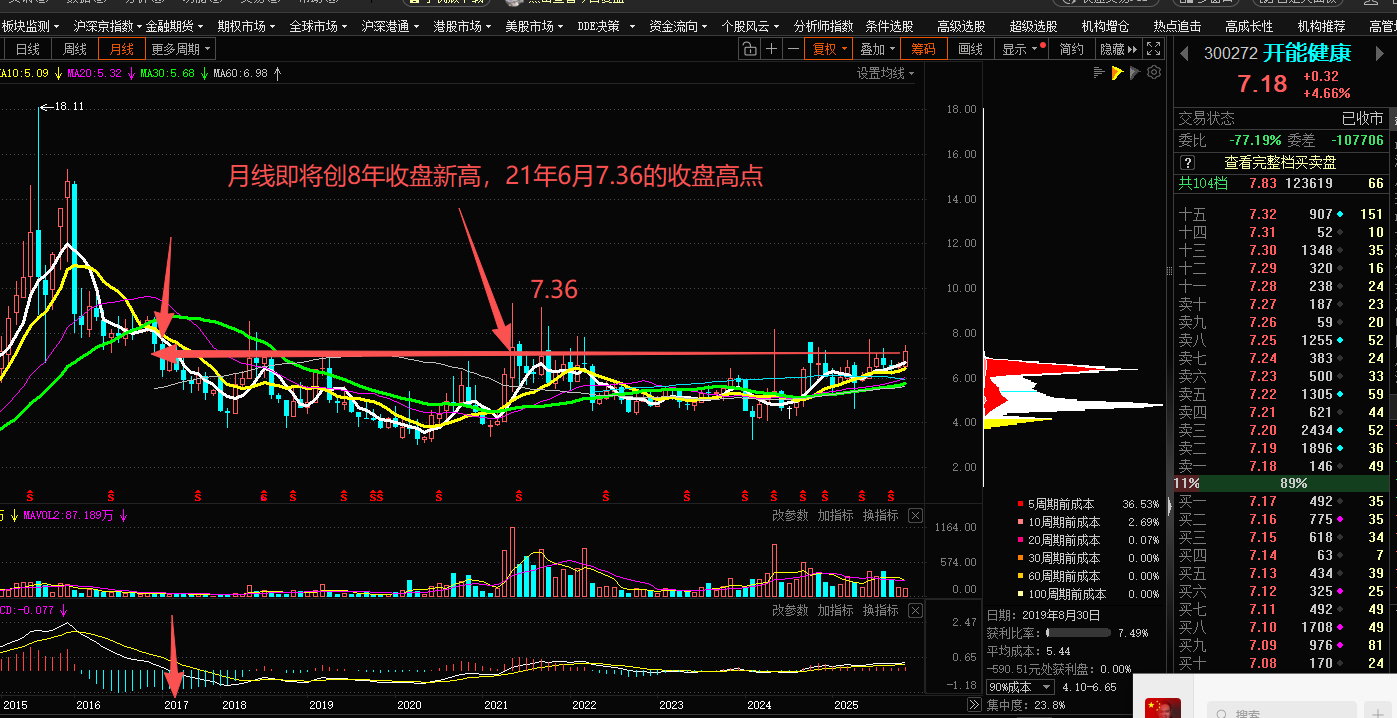Toggle 筹码 chip distribution view
1397x718 pixels.
pos(925,48)
